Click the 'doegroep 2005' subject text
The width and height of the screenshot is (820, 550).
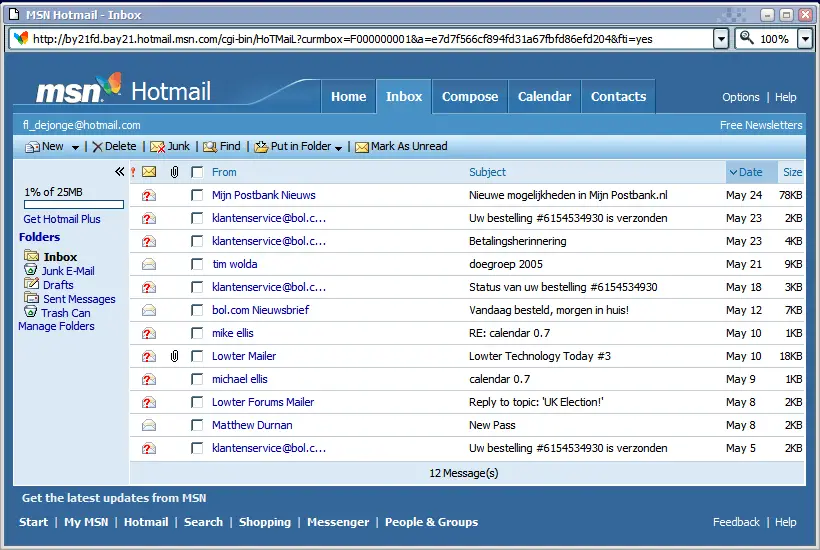(506, 264)
